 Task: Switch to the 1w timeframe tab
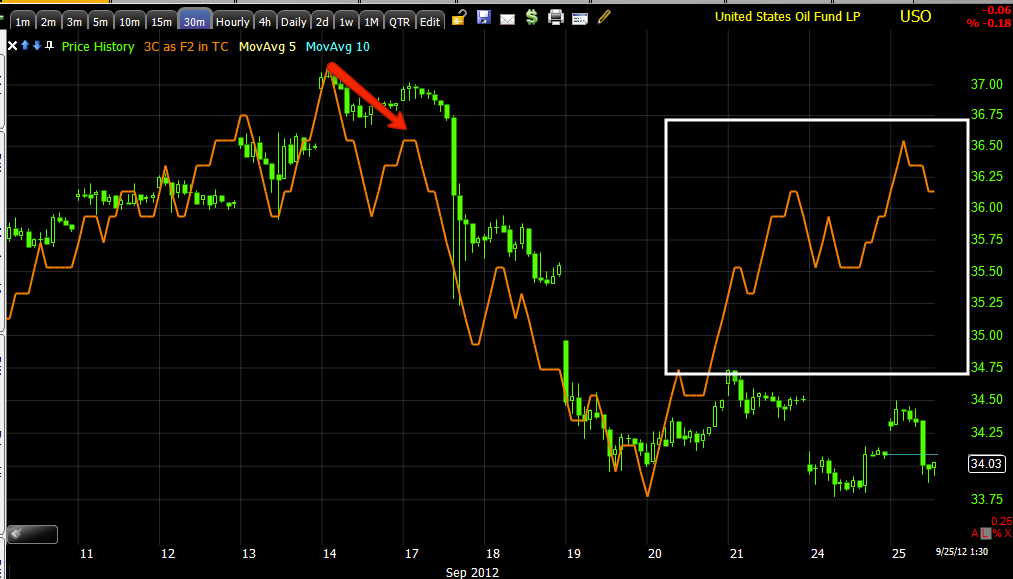(346, 21)
